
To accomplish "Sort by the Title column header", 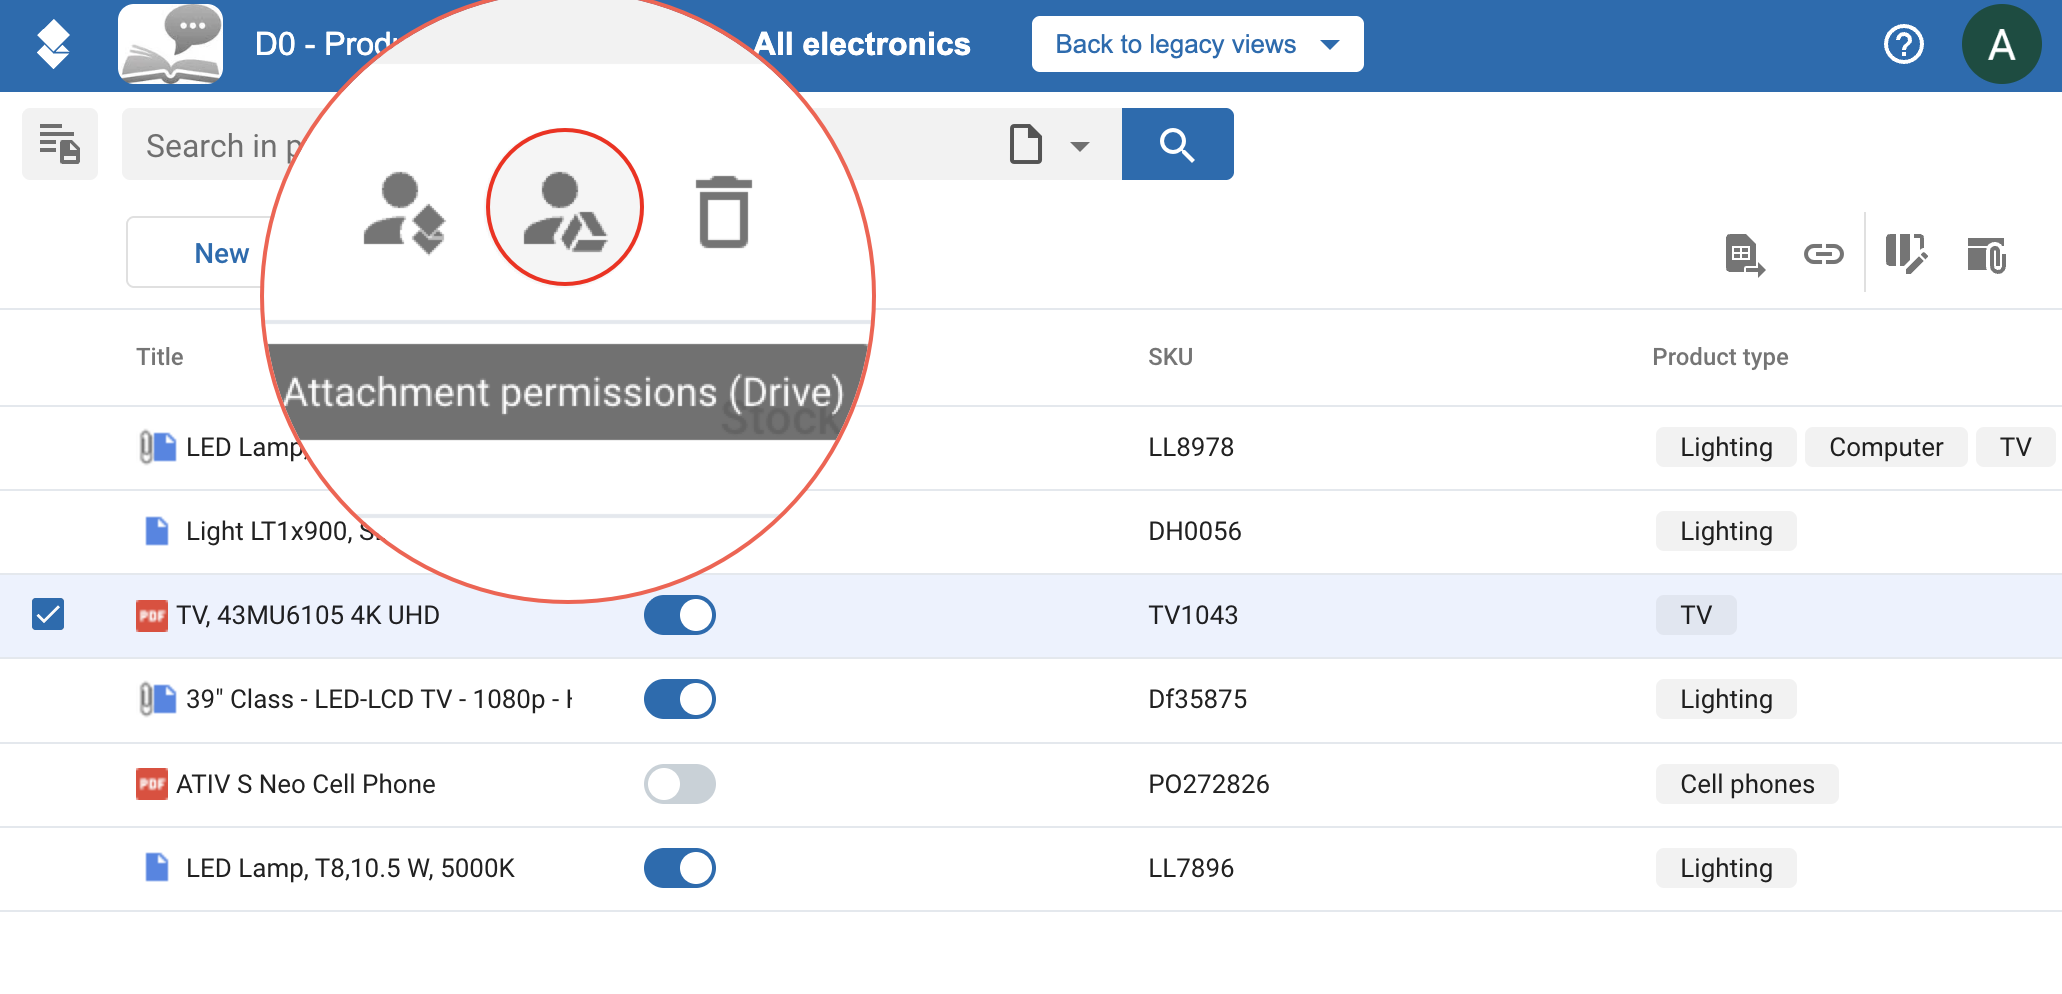I will click(x=160, y=357).
